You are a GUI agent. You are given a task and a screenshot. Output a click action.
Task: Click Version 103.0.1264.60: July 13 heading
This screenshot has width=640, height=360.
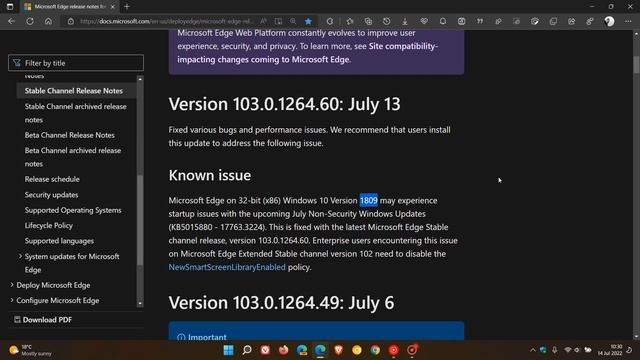coord(284,104)
